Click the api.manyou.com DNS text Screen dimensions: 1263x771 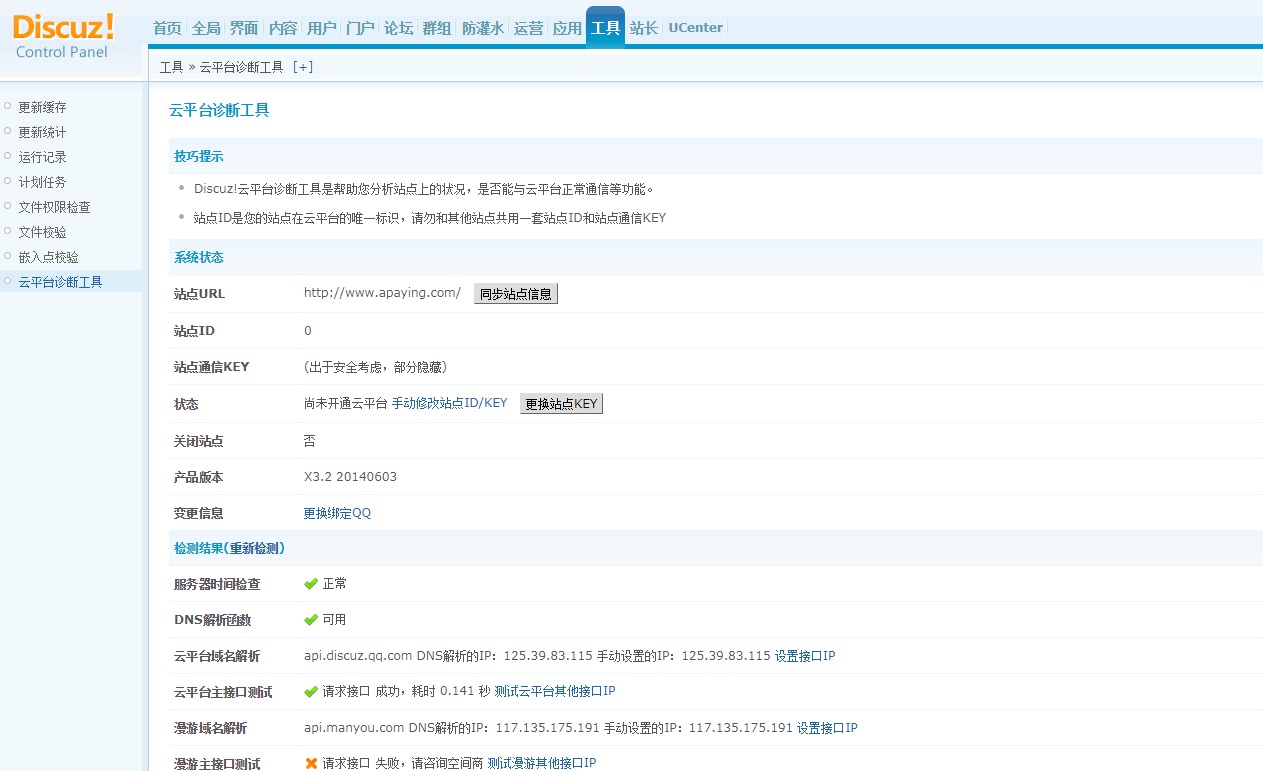[354, 728]
